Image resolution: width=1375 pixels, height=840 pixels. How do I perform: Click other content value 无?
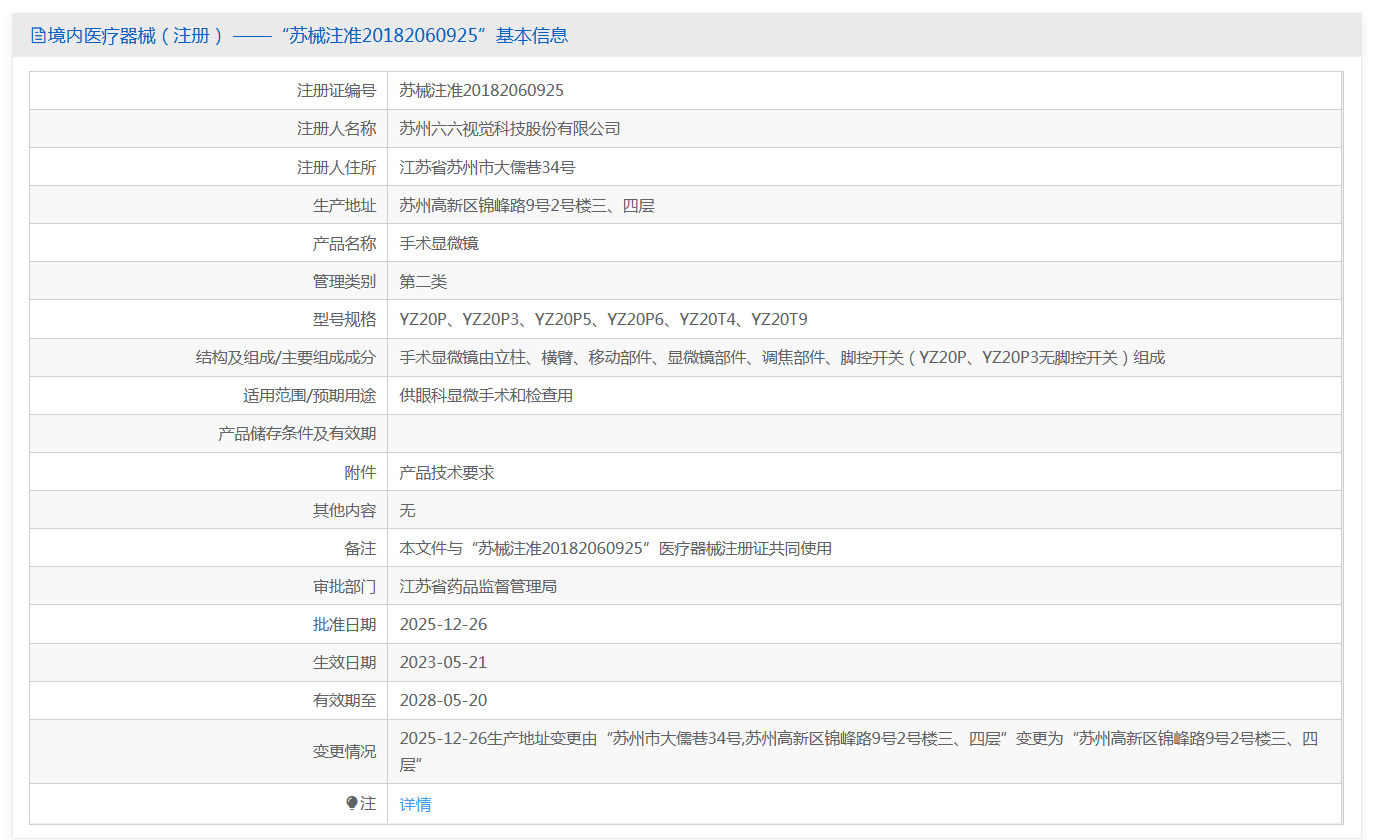click(407, 510)
